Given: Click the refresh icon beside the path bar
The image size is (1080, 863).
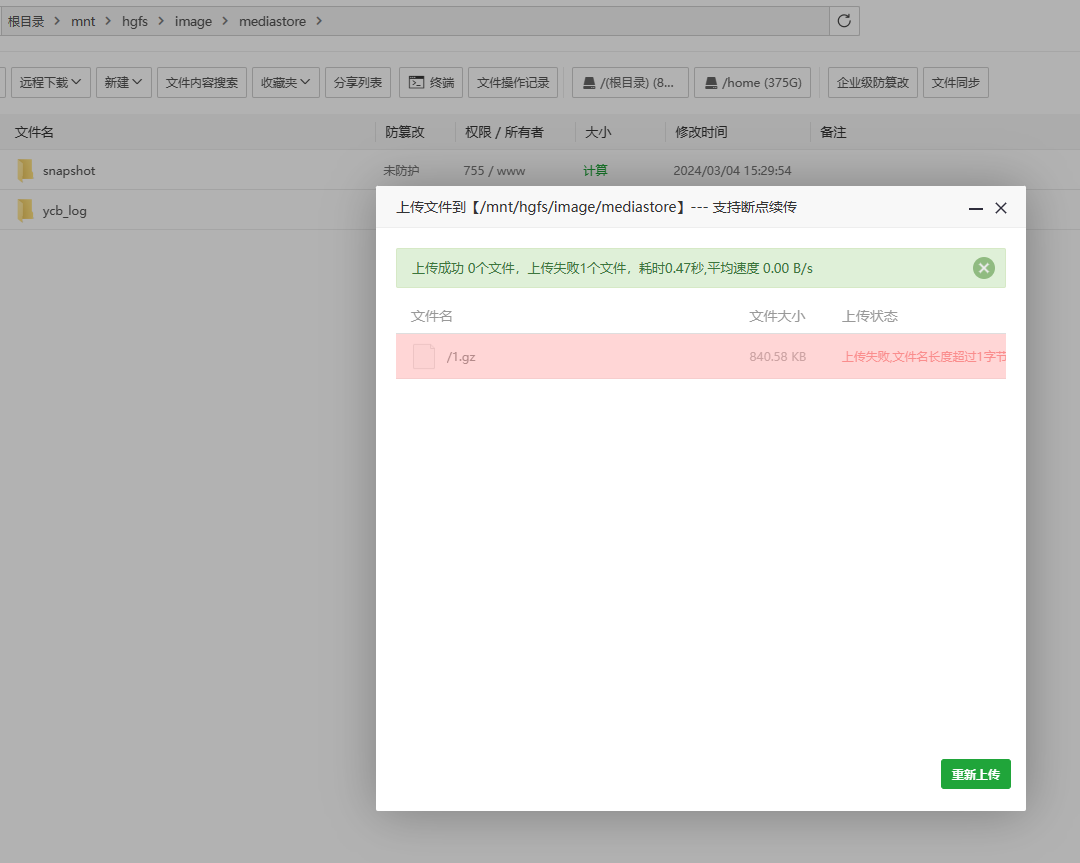Looking at the screenshot, I should point(844,21).
